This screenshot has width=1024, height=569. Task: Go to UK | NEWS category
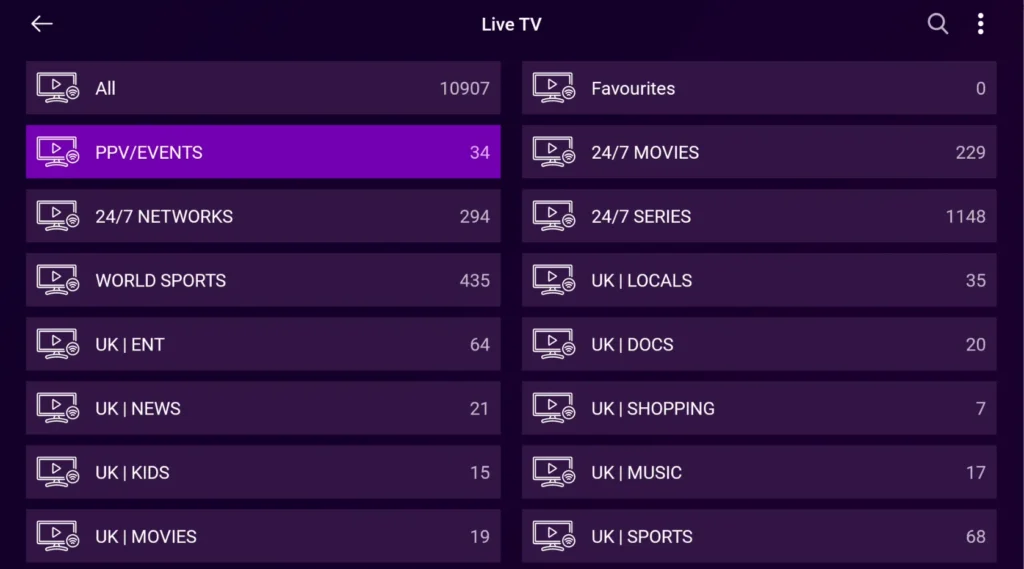point(263,408)
